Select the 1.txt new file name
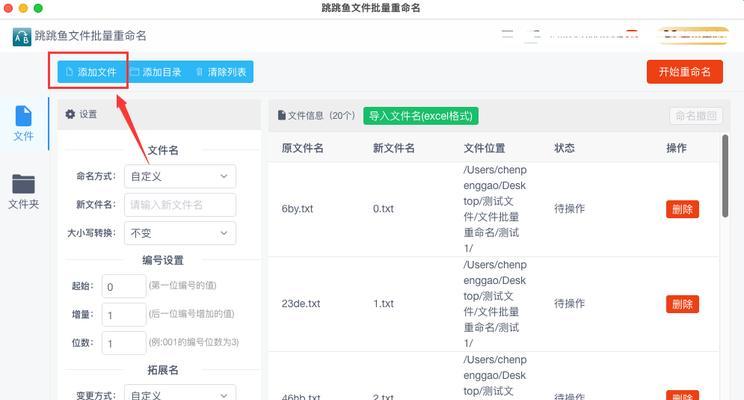744x400 pixels. coord(383,304)
